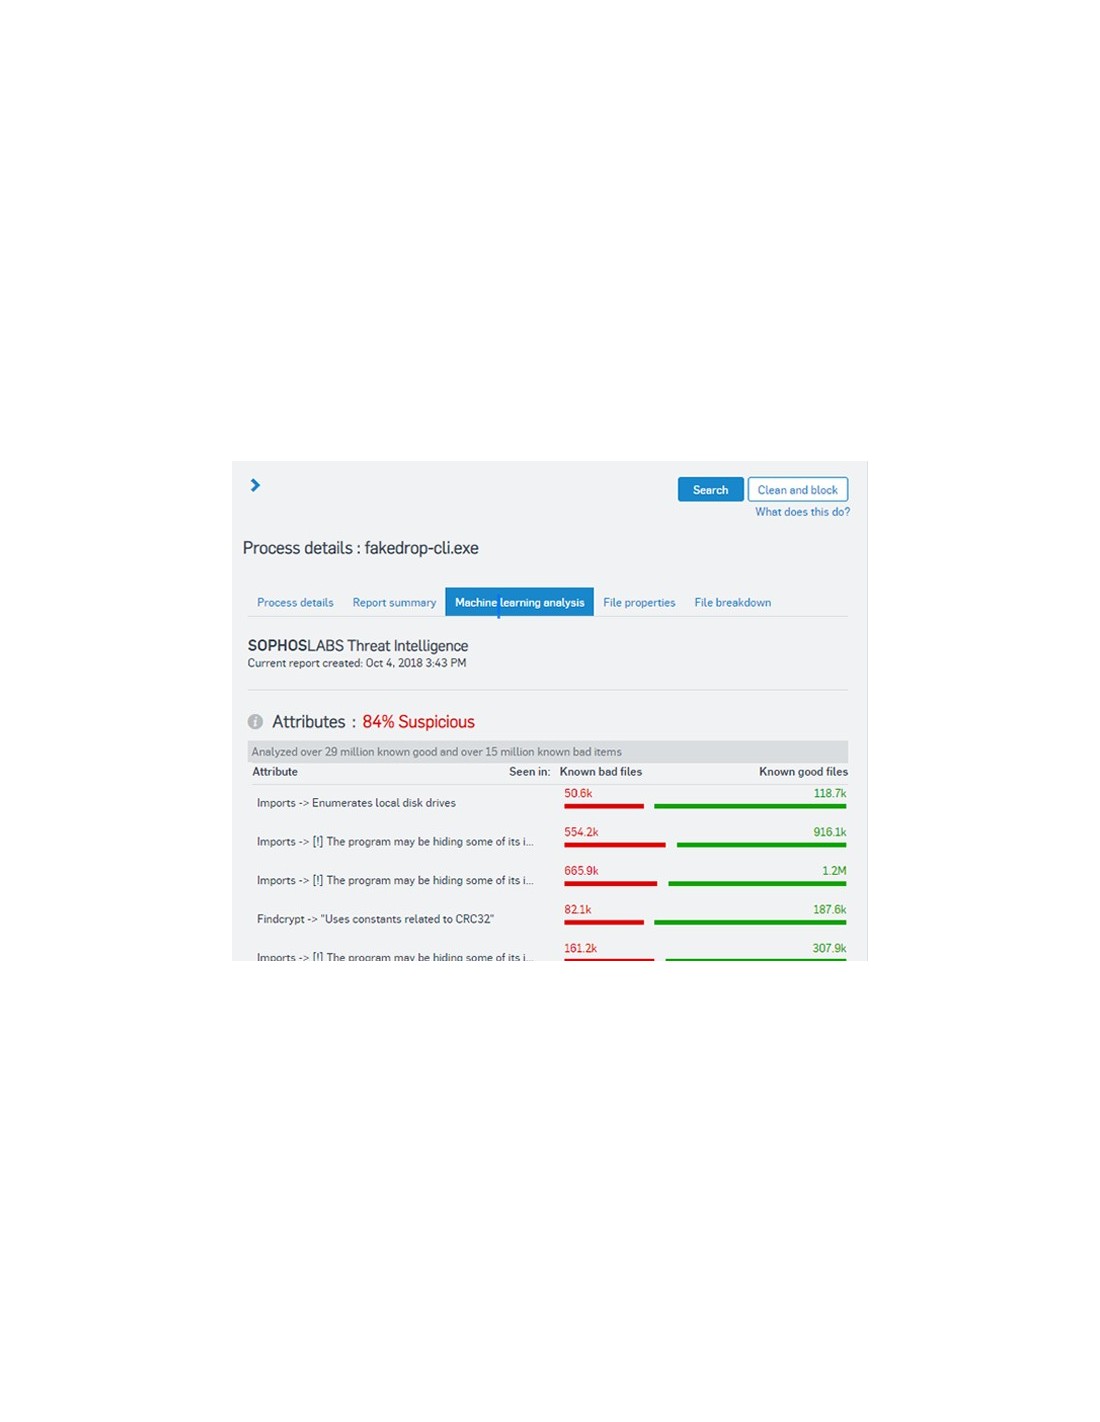Screen dimensions: 1100x1422
Task: Switch to the Process details tab
Action: 295,602
